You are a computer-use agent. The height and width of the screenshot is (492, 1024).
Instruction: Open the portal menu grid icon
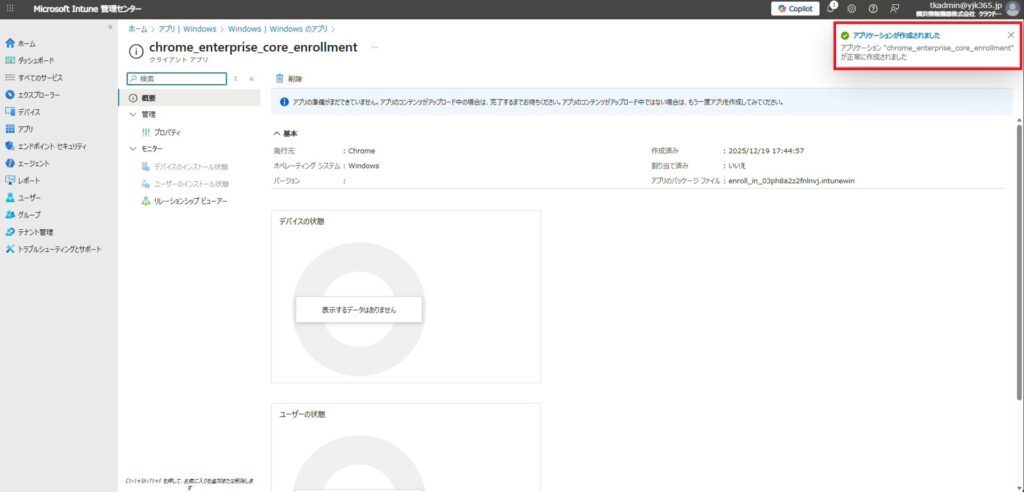coord(10,8)
